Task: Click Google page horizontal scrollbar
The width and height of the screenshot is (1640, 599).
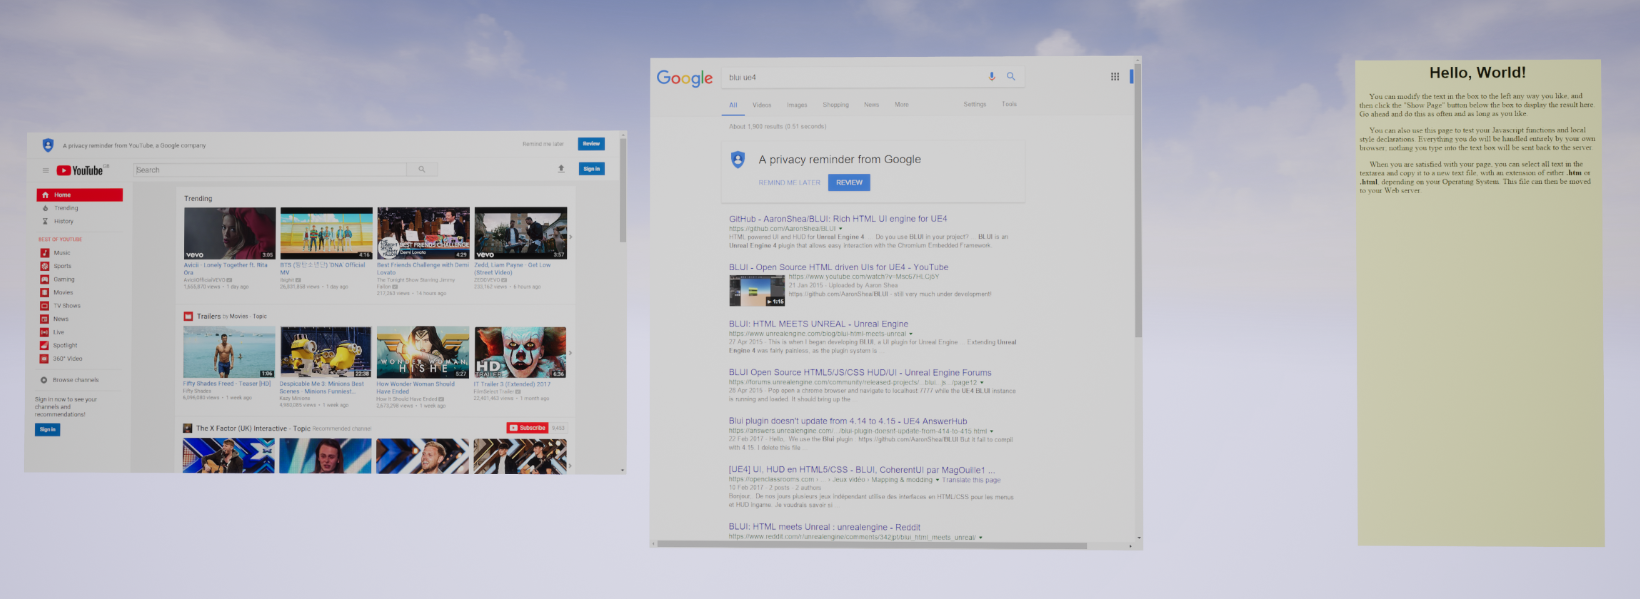Action: tap(870, 546)
